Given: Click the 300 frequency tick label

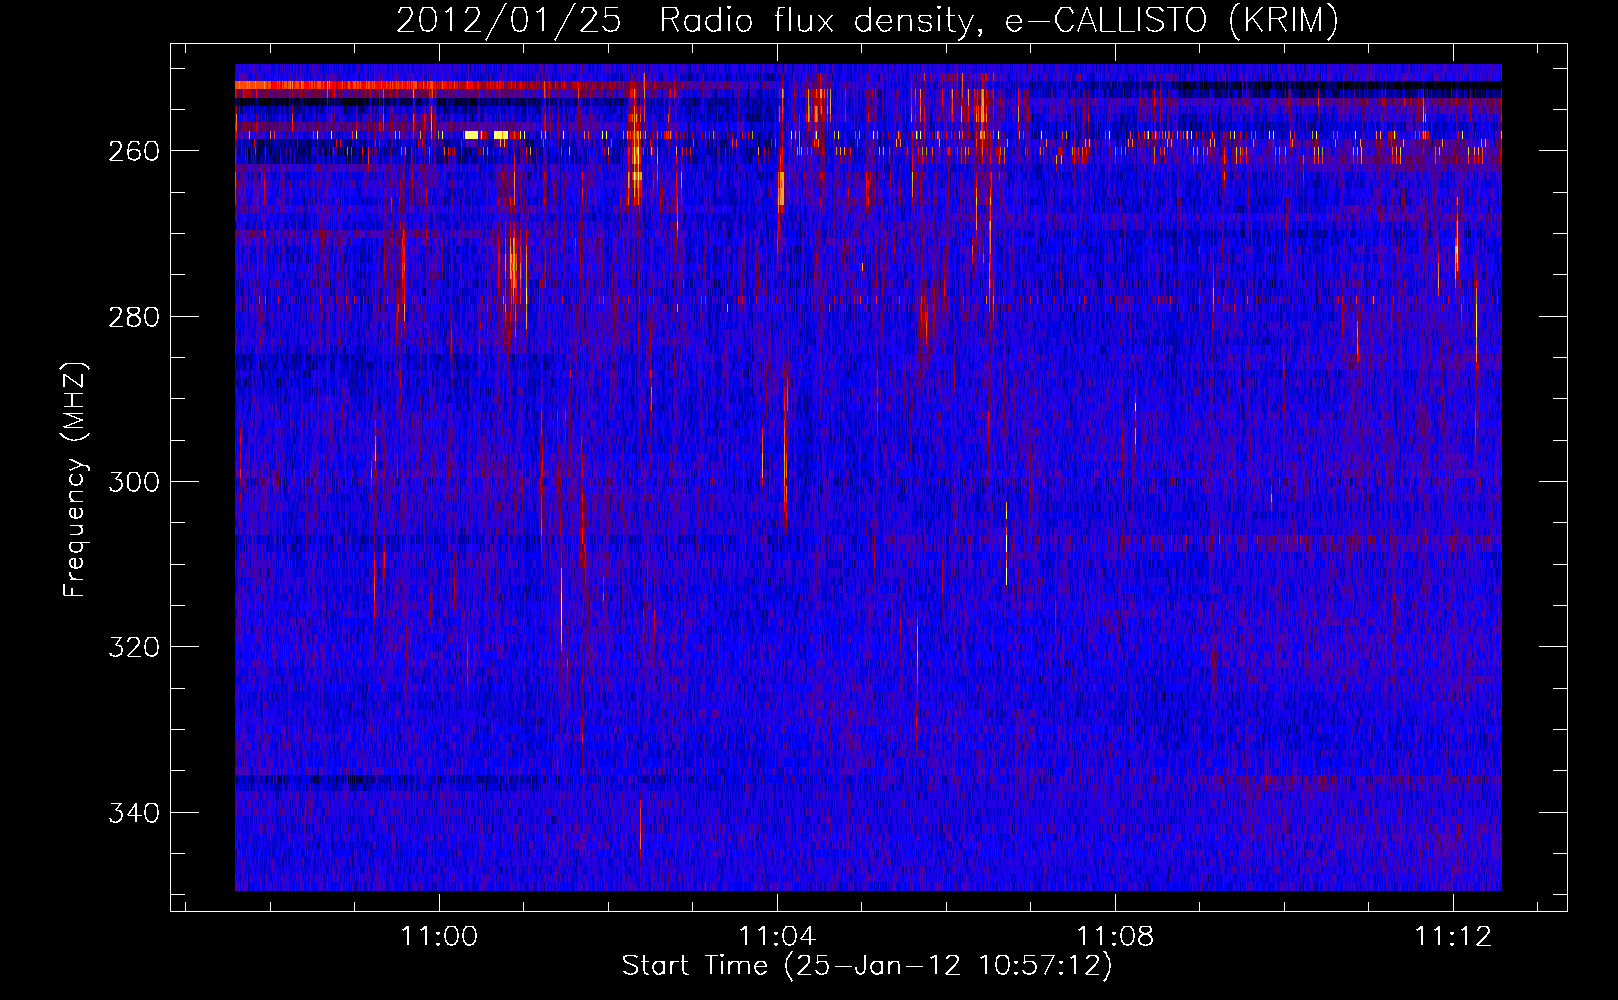Looking at the screenshot, I should point(133,482).
